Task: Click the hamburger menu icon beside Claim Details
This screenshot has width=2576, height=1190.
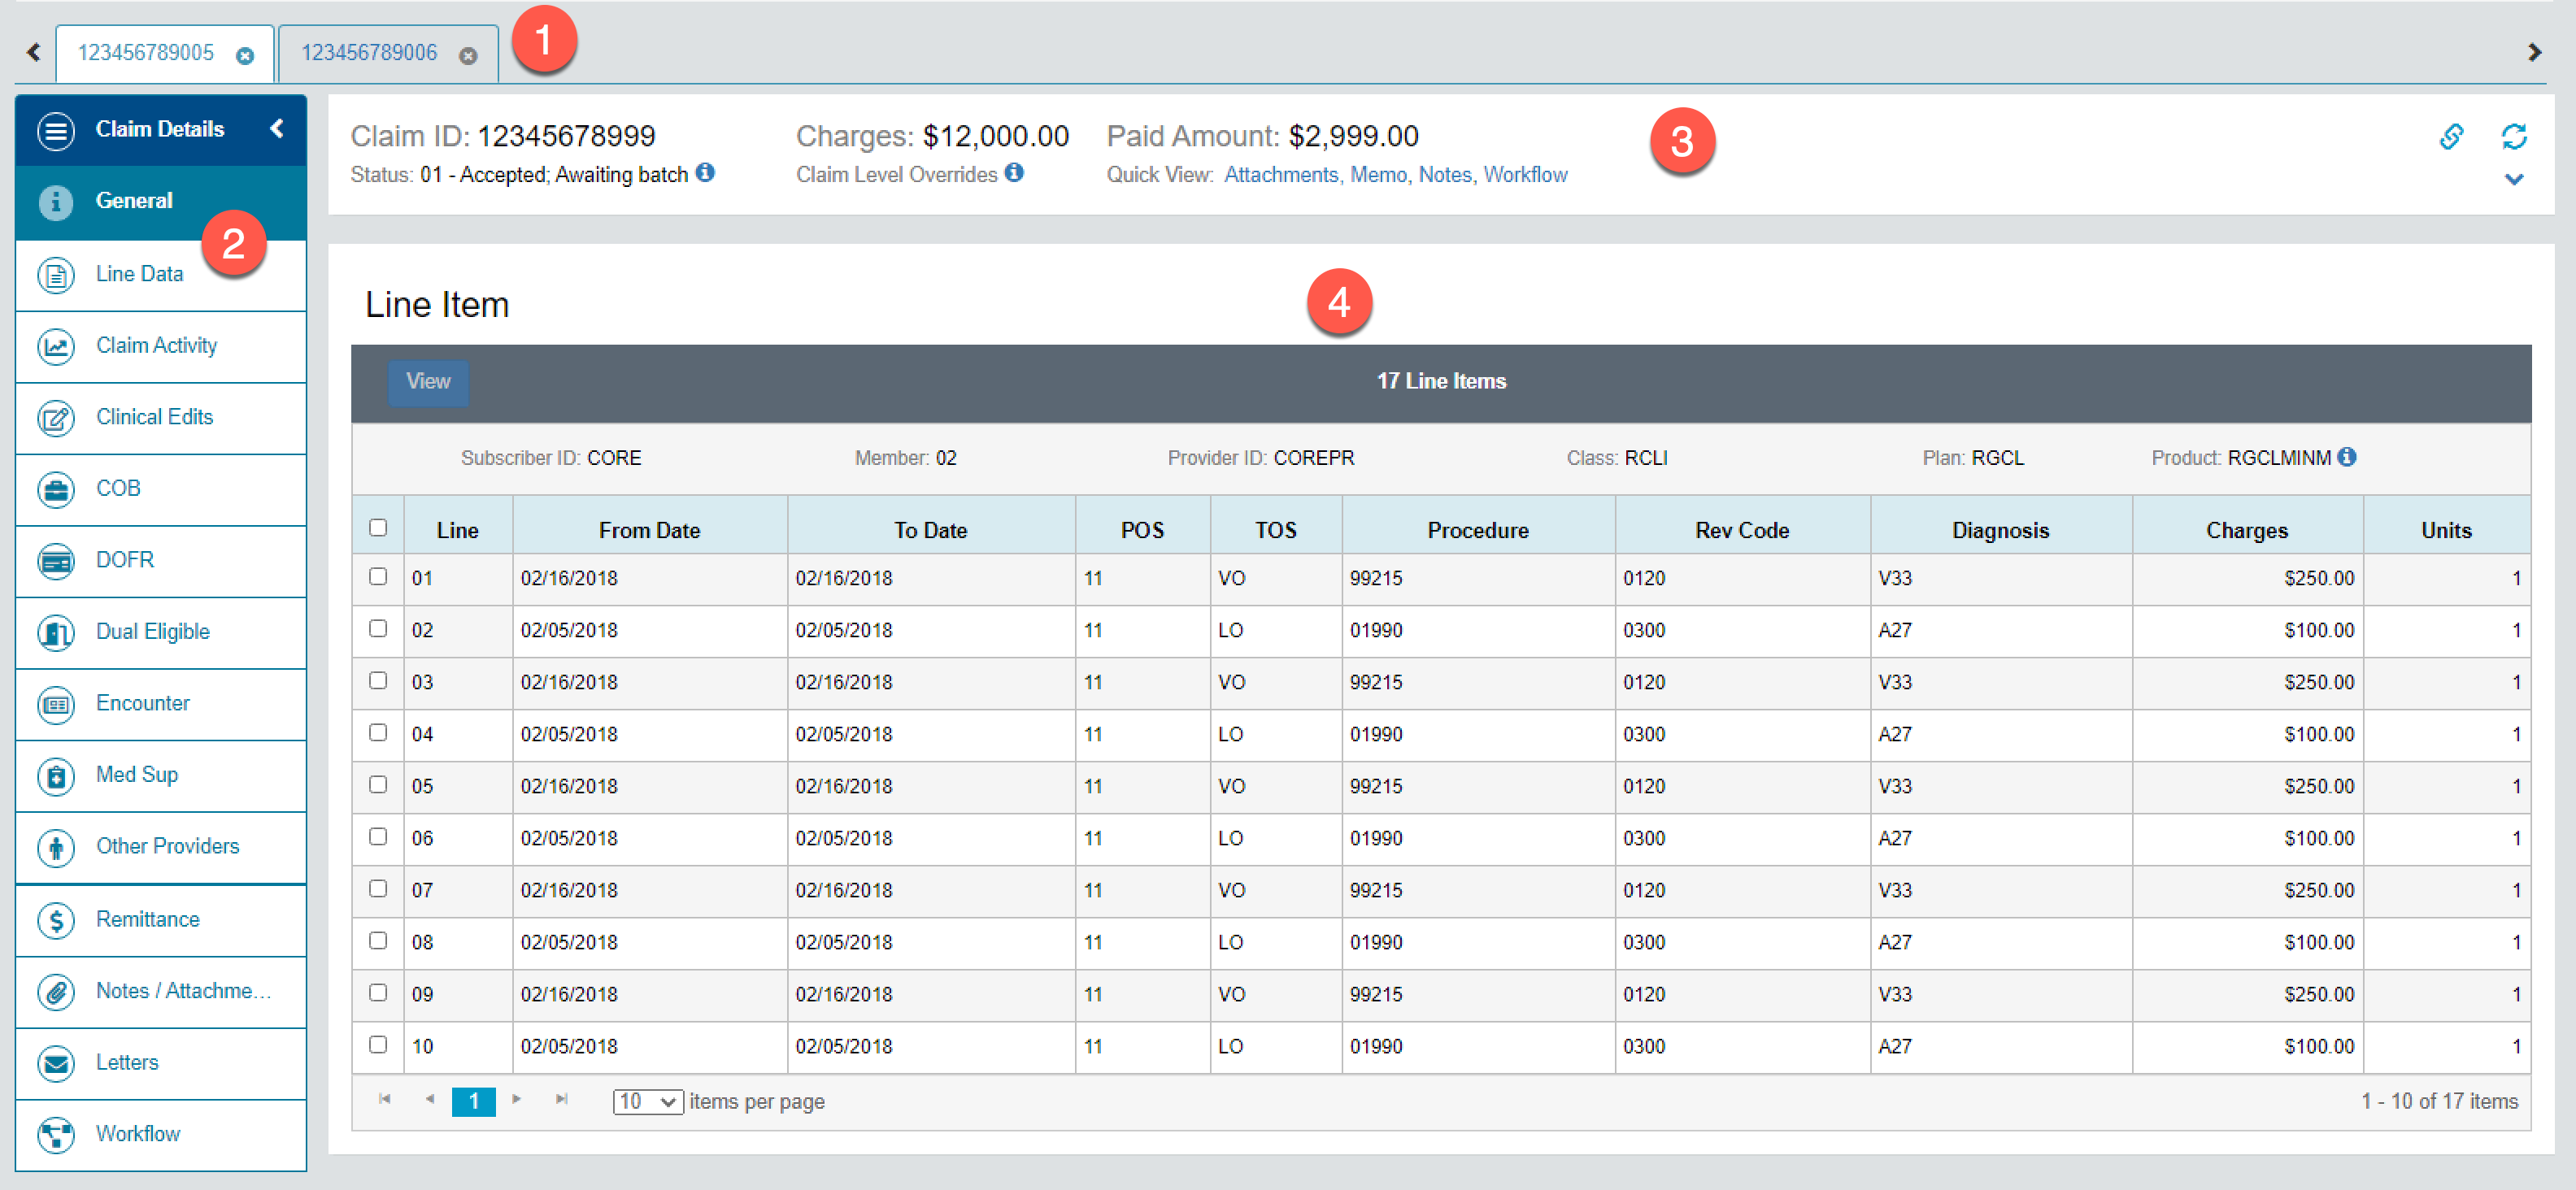Action: [56, 130]
